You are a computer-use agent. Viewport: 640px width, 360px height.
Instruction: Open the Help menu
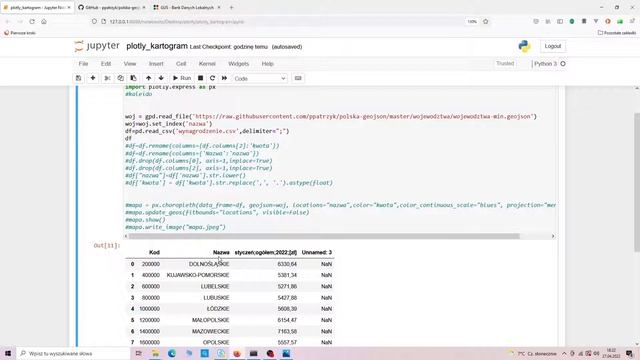[x=267, y=64]
